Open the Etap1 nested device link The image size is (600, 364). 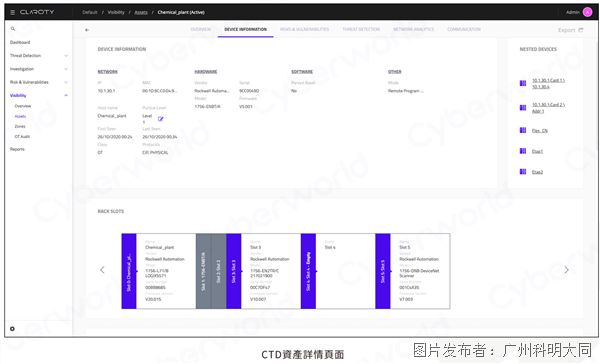click(x=537, y=151)
